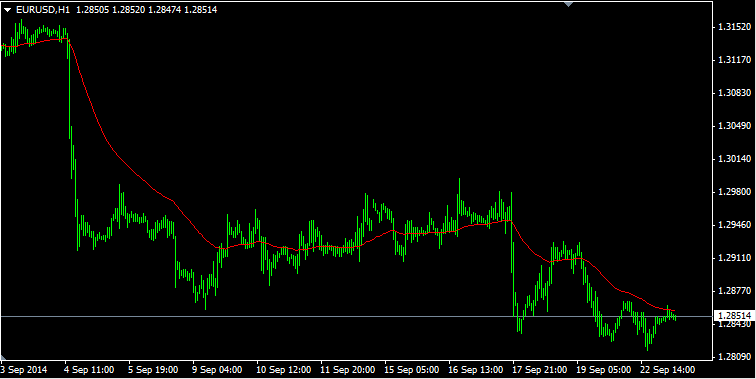
Task: Click the 3 Sep 2014 time label
Action: point(24,370)
